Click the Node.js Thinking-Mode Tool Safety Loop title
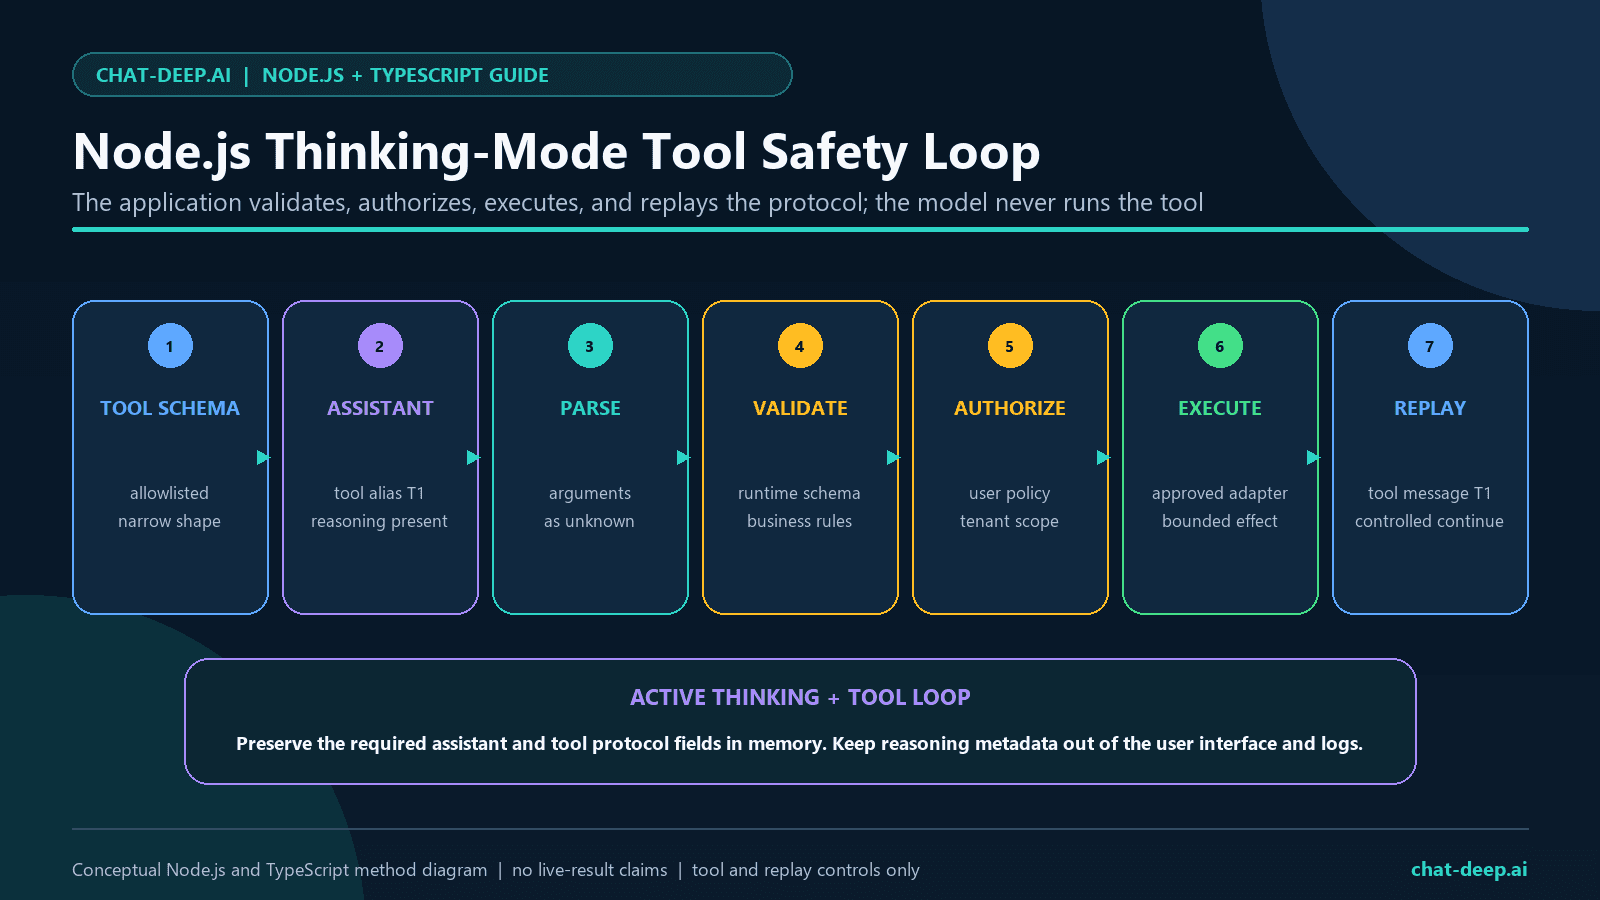The height and width of the screenshot is (900, 1600). [556, 152]
